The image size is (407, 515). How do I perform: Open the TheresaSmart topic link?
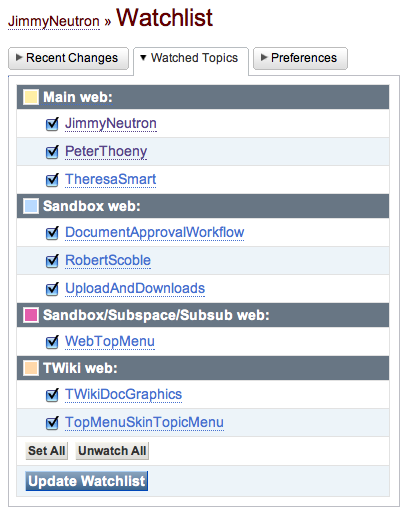coord(110,180)
